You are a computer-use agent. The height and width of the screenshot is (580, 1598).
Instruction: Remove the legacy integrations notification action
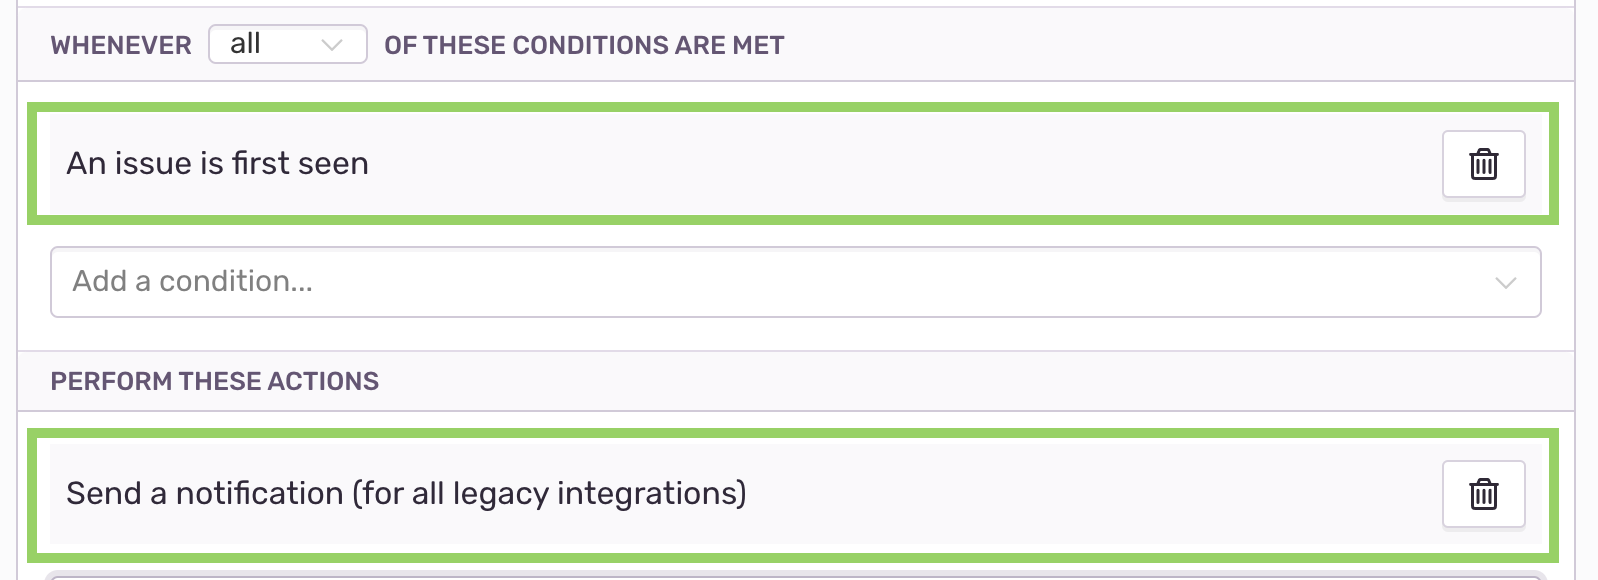click(x=1483, y=494)
